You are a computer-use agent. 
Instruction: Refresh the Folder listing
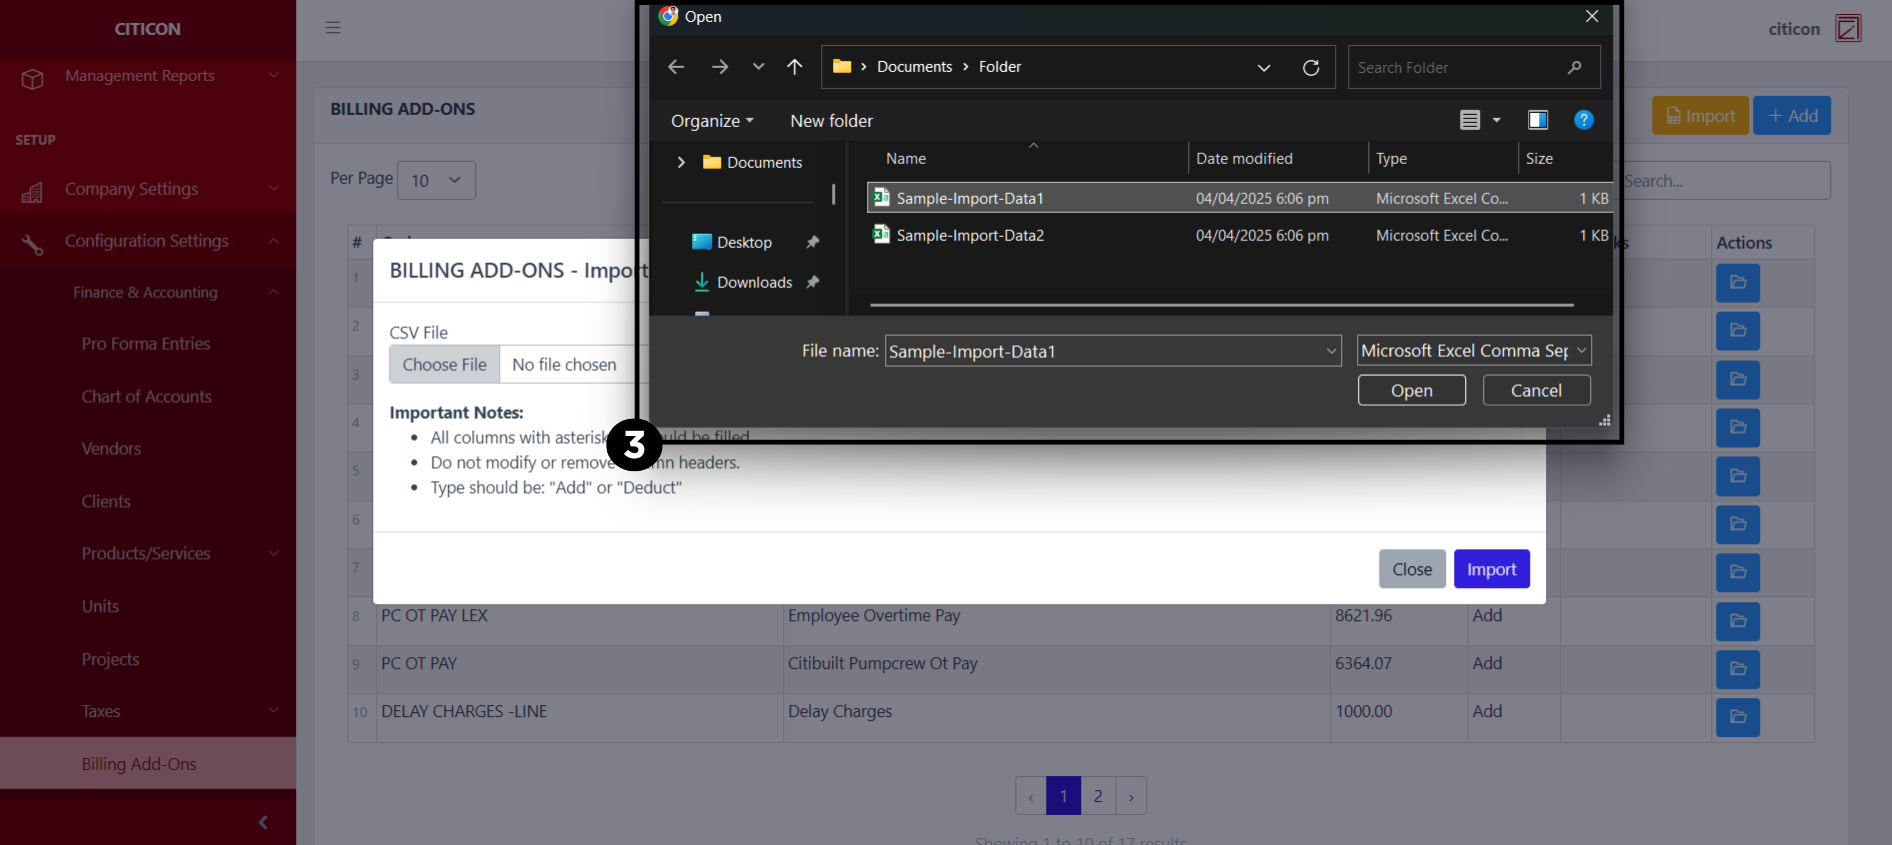(1310, 67)
